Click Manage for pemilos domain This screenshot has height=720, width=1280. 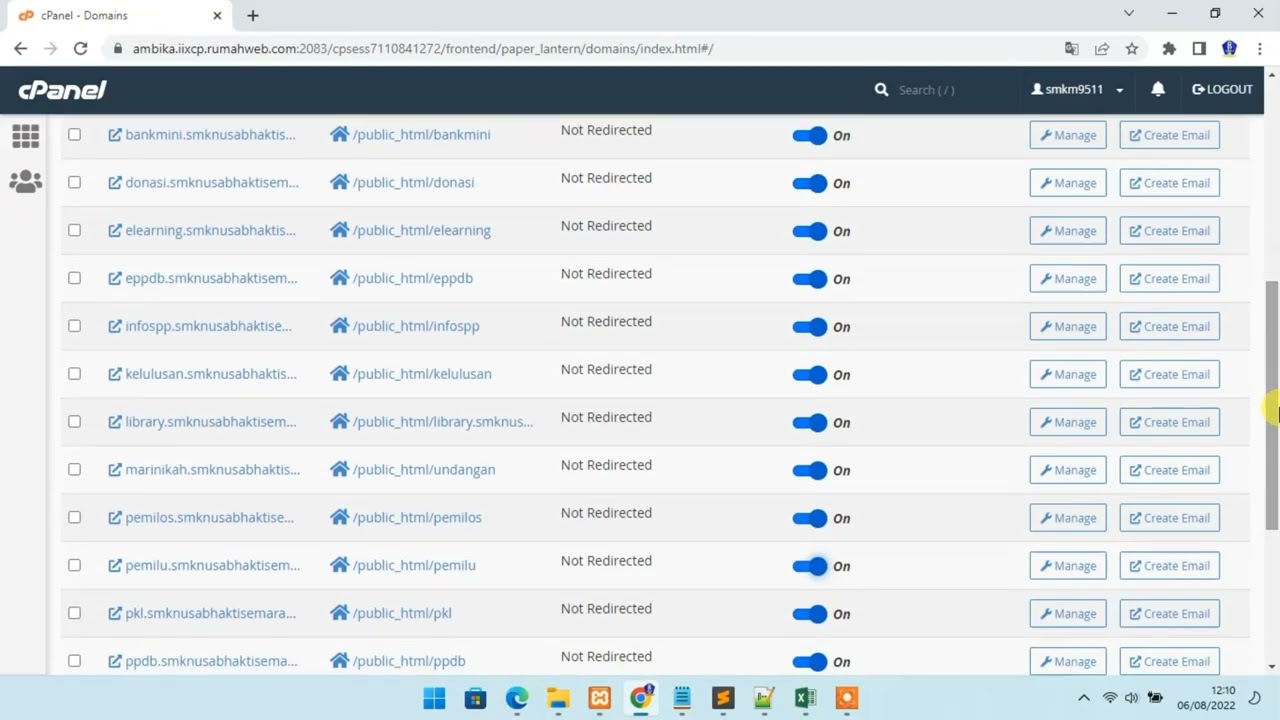(x=1068, y=518)
